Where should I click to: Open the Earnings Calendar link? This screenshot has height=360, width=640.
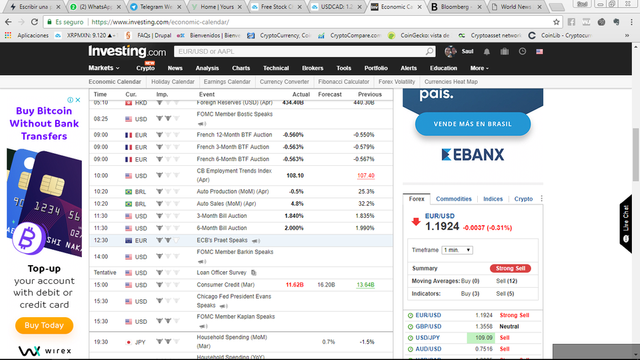[227, 82]
